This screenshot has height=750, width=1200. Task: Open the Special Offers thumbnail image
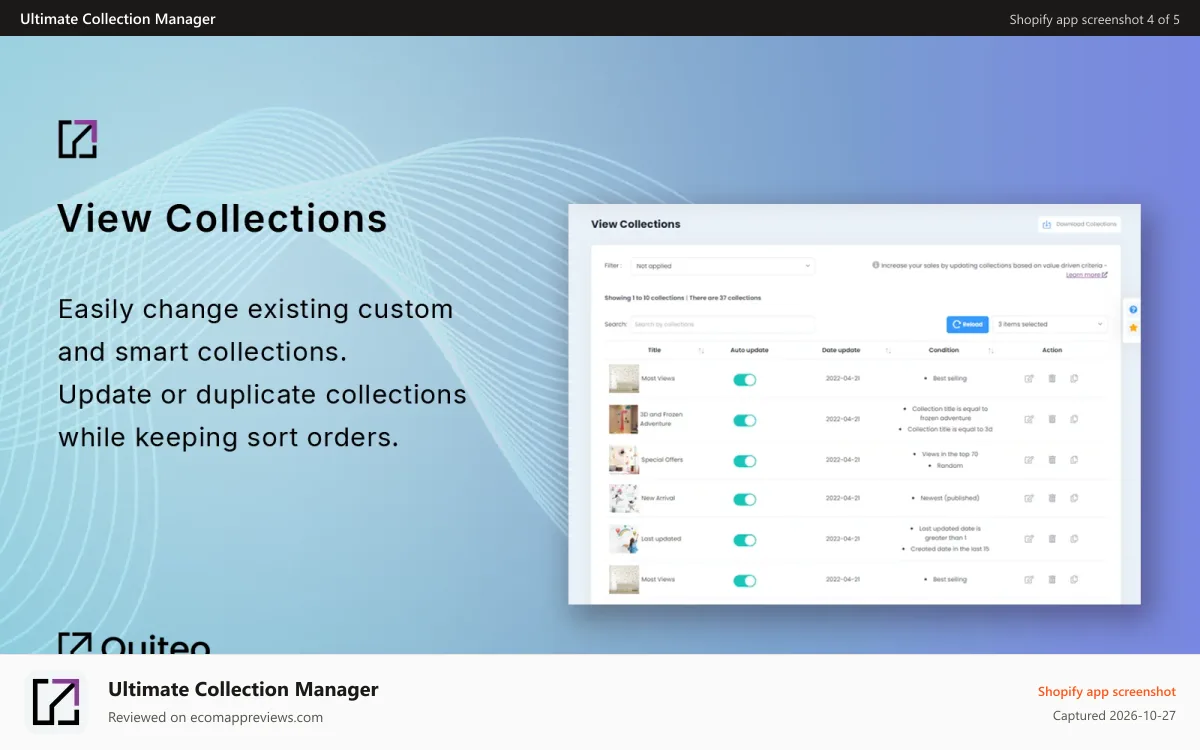623,459
